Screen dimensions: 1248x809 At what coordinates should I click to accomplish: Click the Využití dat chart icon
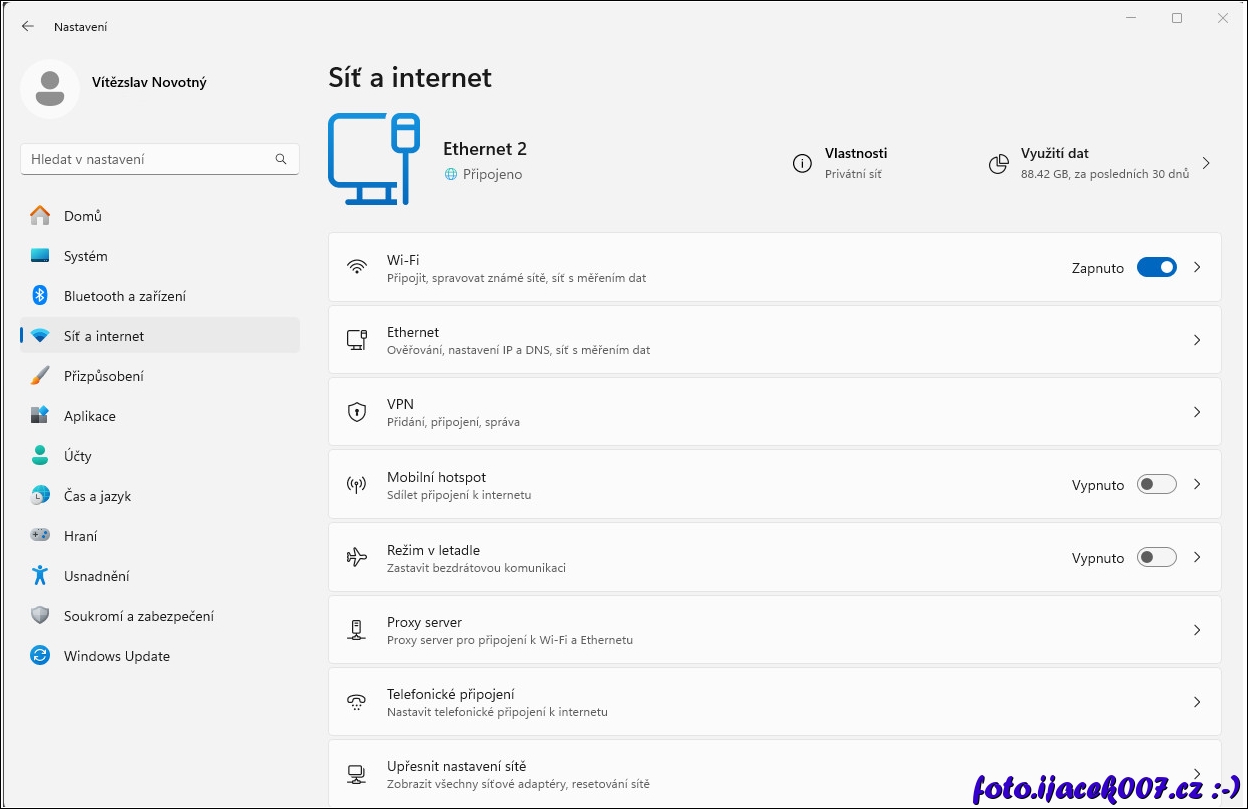pos(998,164)
